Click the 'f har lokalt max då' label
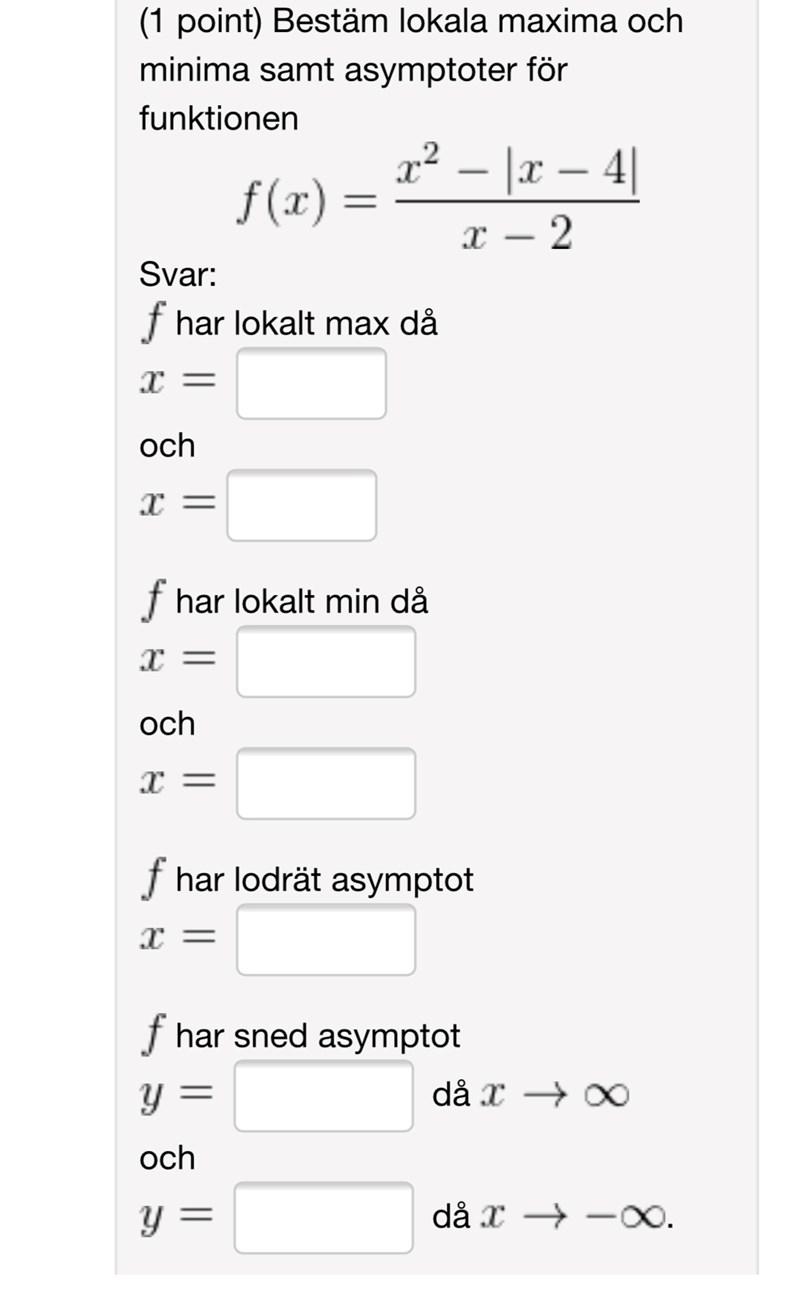The image size is (800, 1316). (290, 324)
